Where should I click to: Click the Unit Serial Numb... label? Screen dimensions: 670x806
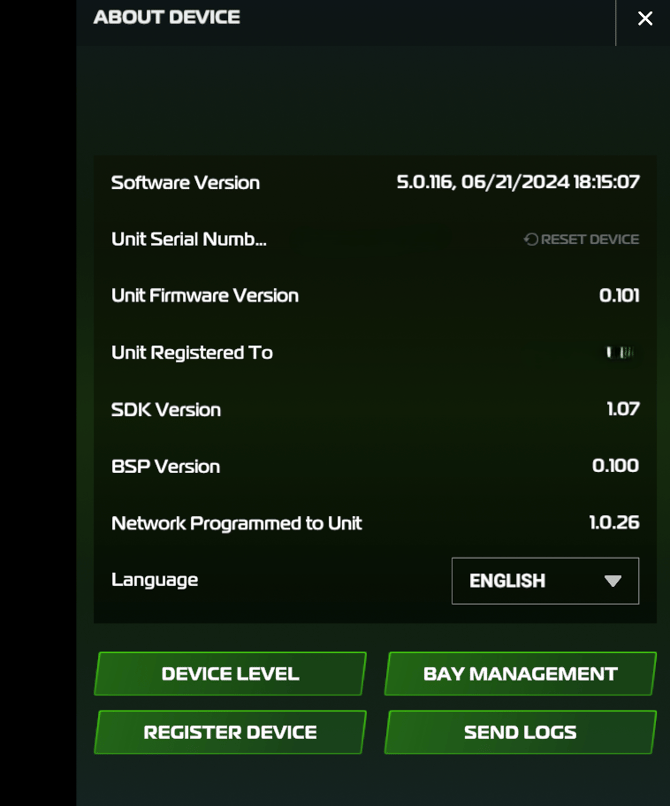(189, 240)
